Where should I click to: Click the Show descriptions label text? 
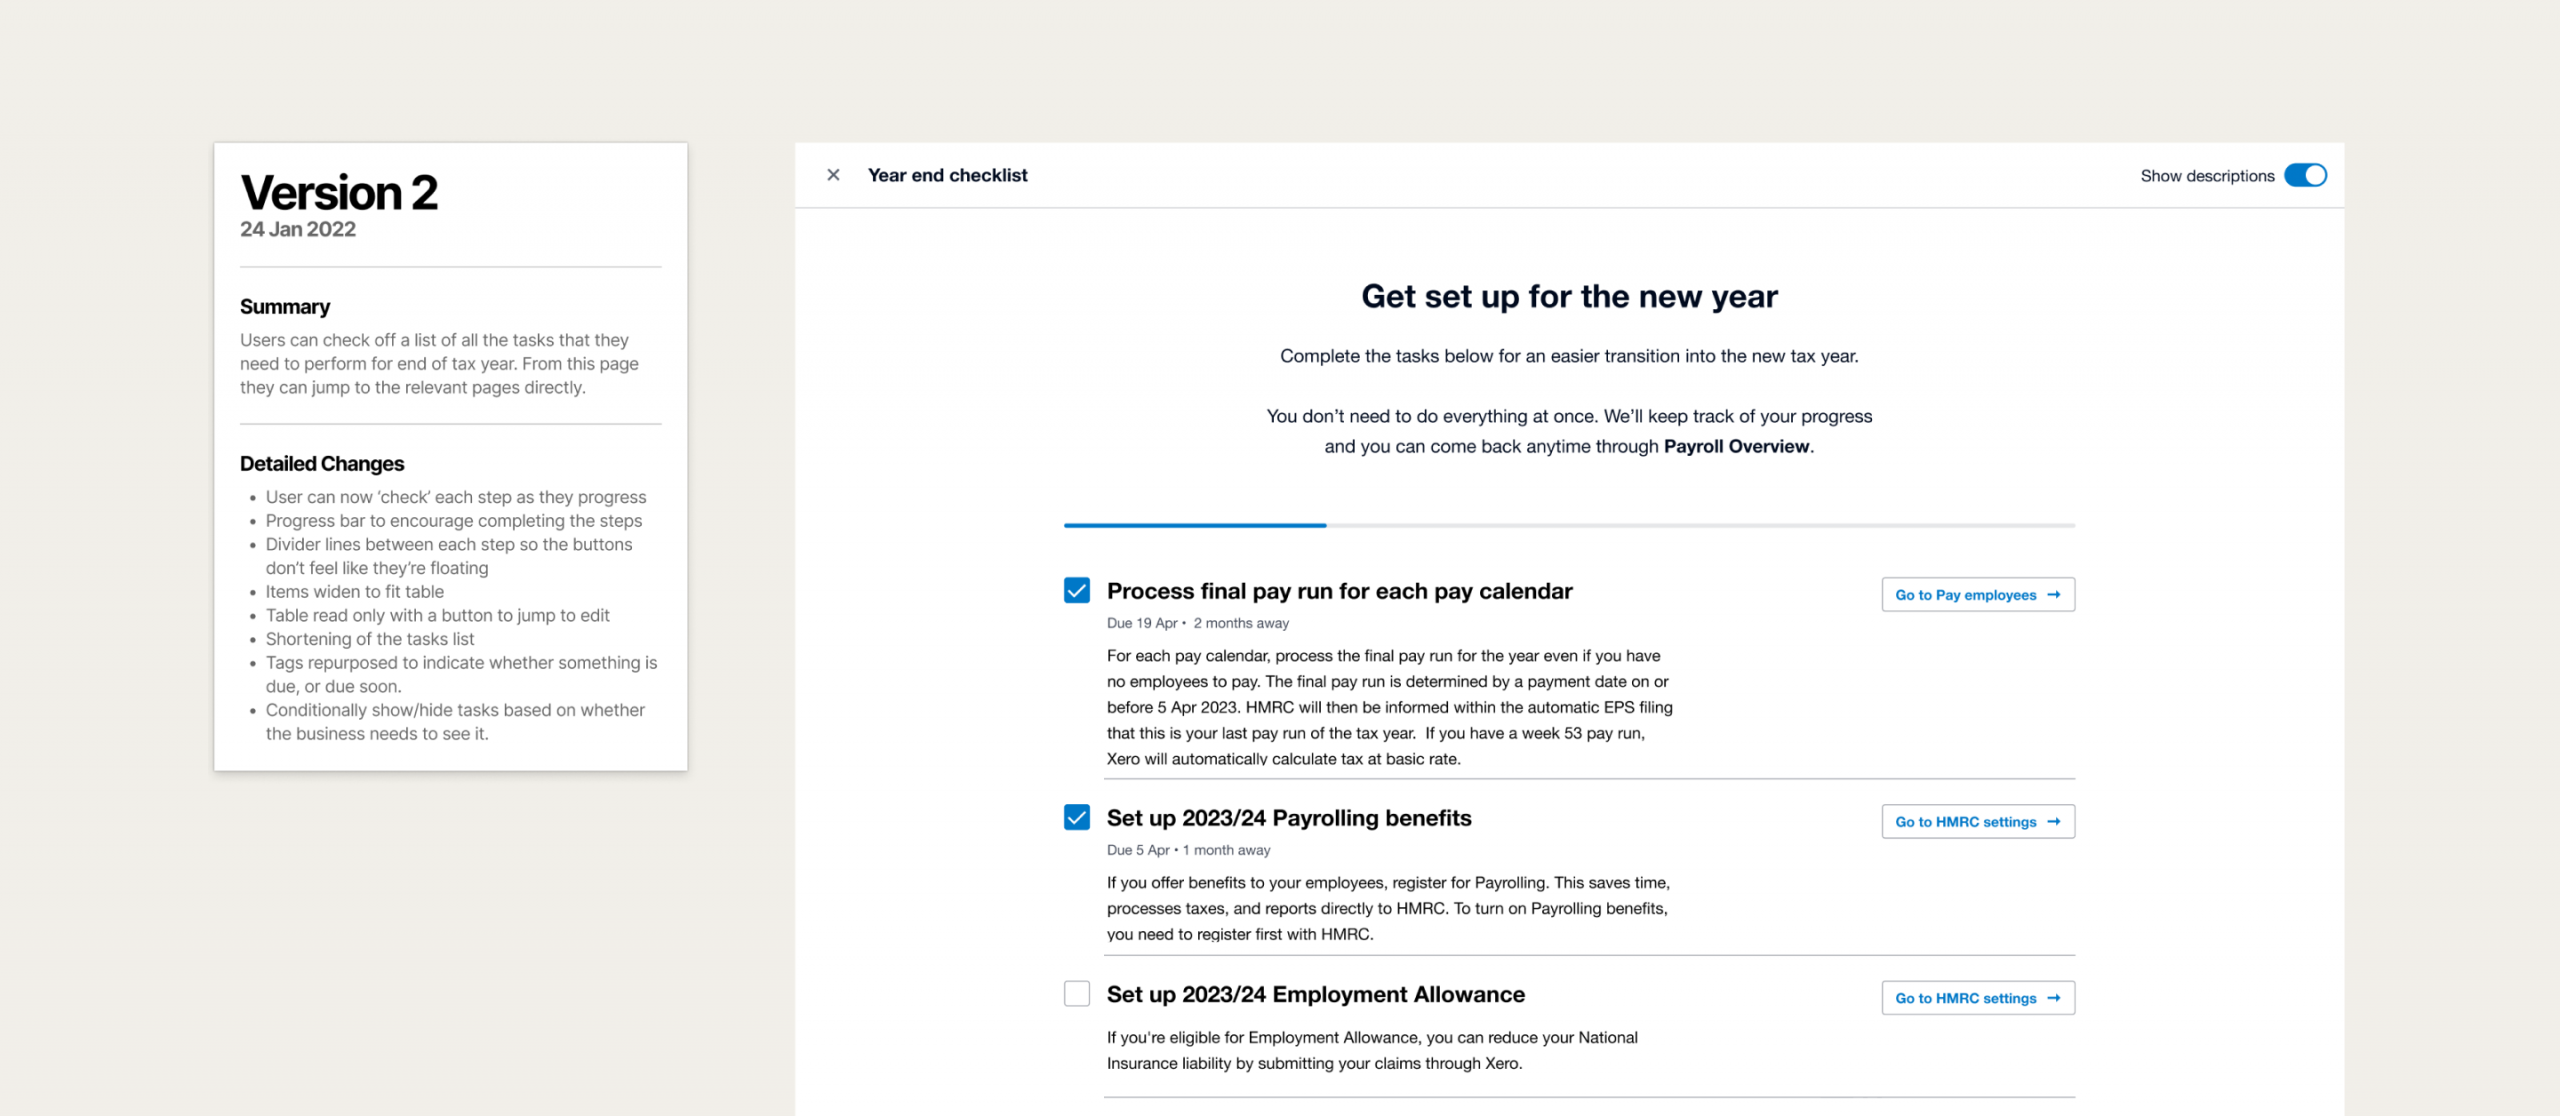click(x=2207, y=176)
